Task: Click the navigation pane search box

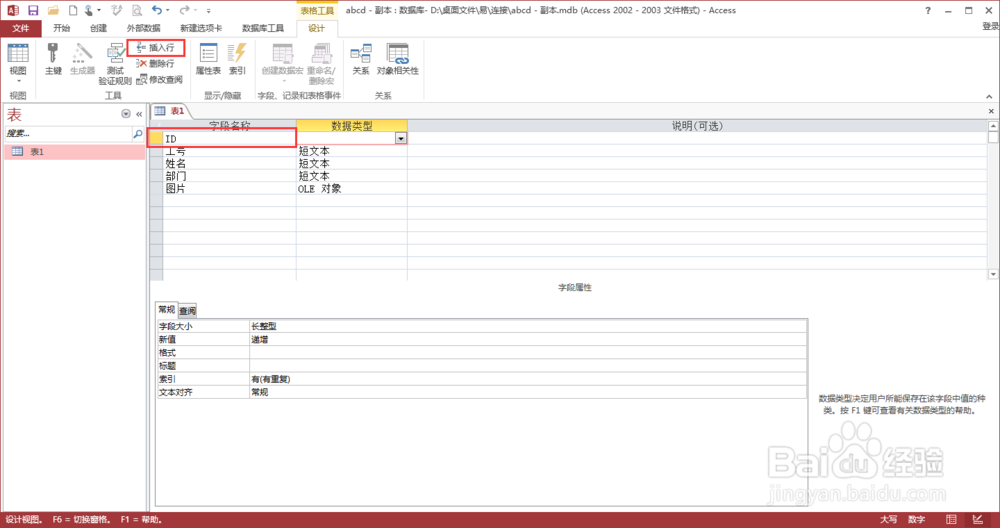Action: pyautogui.click(x=68, y=134)
